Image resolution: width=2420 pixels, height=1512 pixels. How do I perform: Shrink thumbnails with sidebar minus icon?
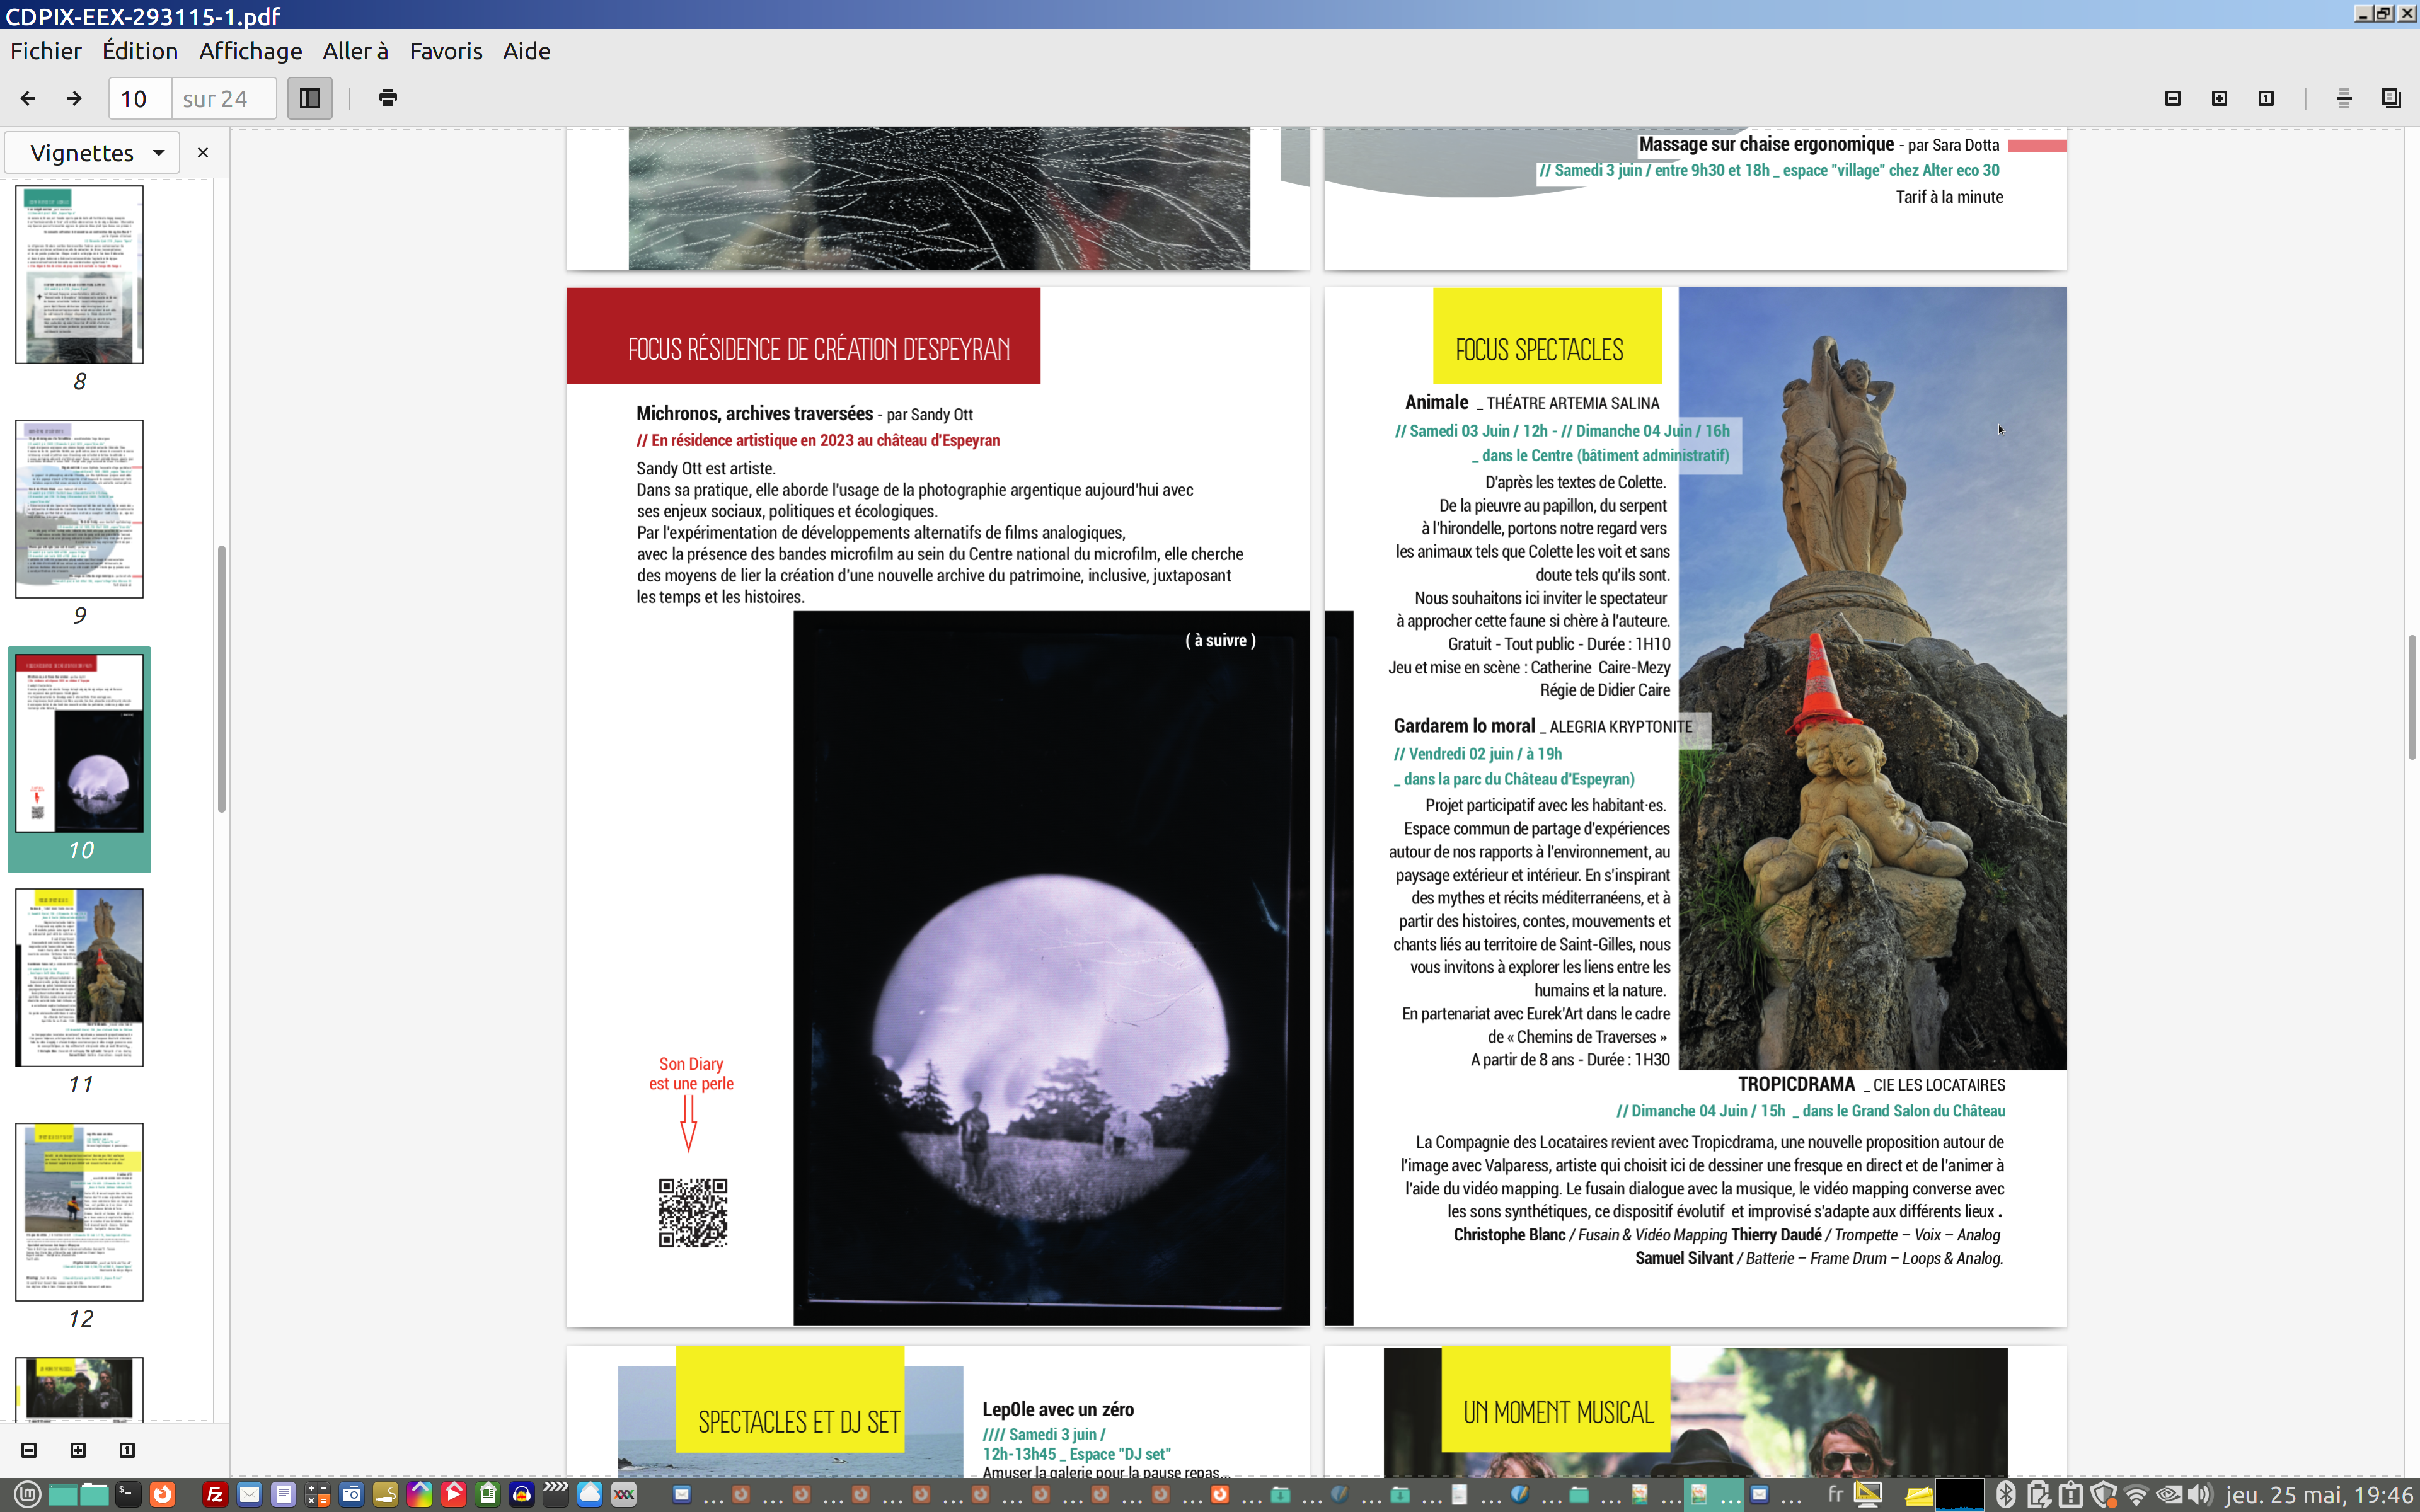pyautogui.click(x=29, y=1450)
